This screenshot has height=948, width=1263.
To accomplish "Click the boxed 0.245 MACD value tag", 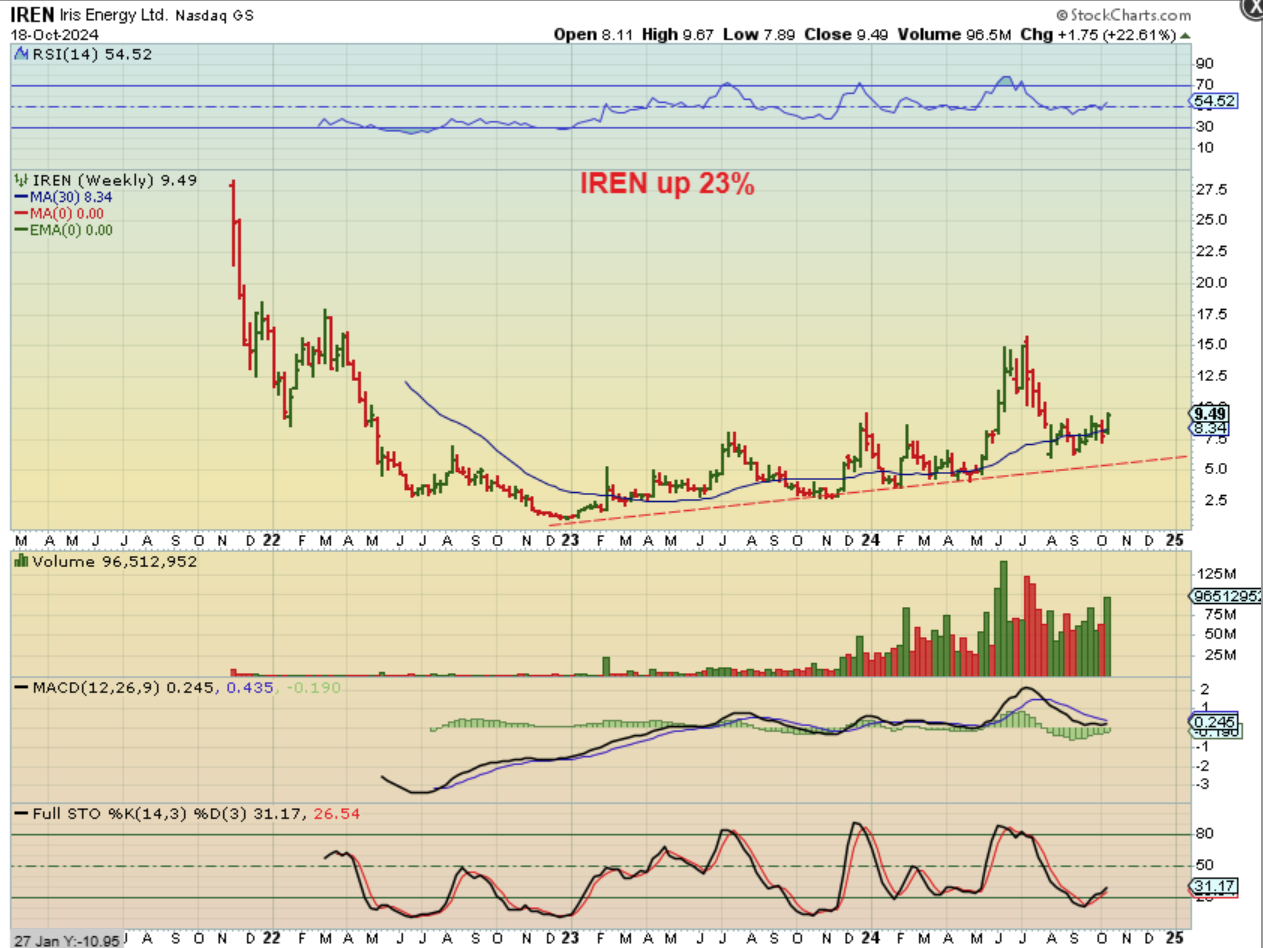I will tap(1211, 721).
